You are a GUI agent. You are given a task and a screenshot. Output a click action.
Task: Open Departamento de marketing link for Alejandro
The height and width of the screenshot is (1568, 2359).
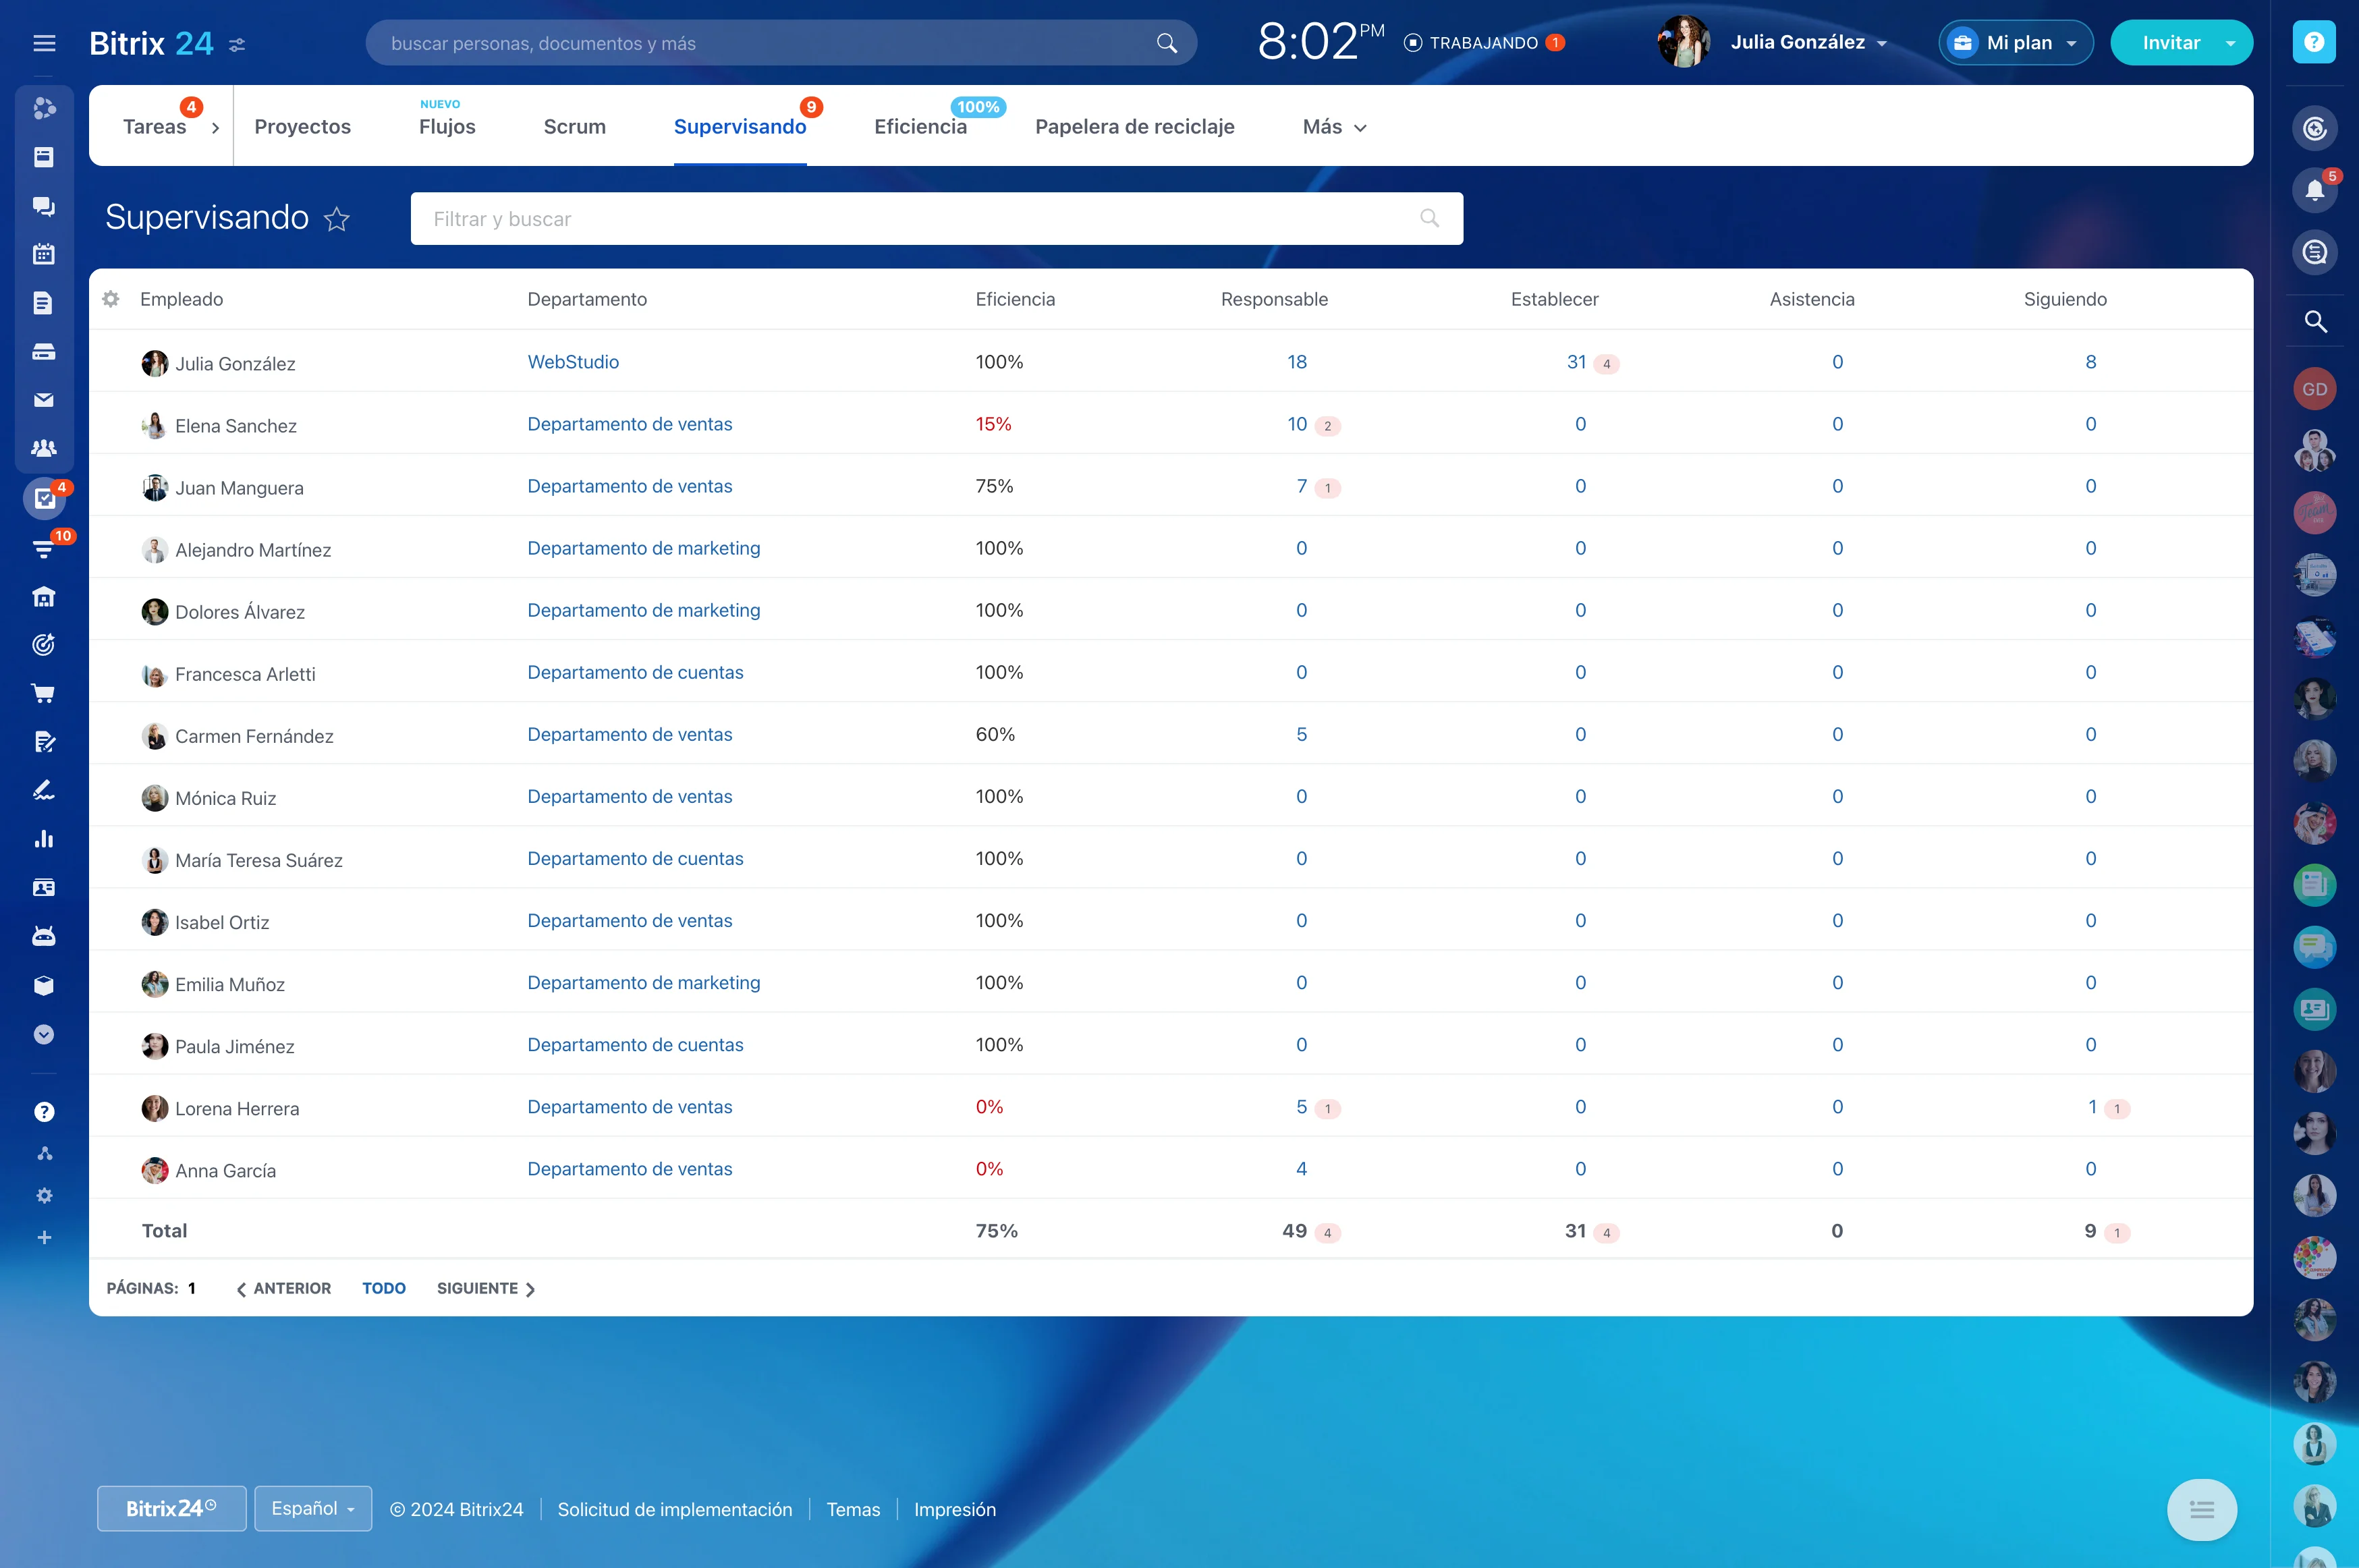[x=643, y=548]
